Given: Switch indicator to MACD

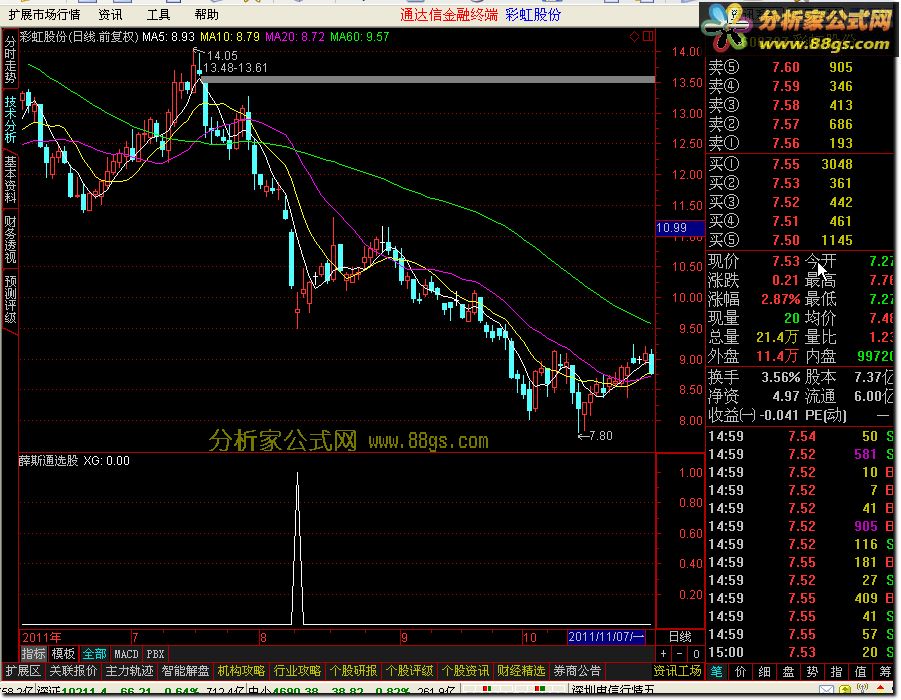Looking at the screenshot, I should pos(126,654).
